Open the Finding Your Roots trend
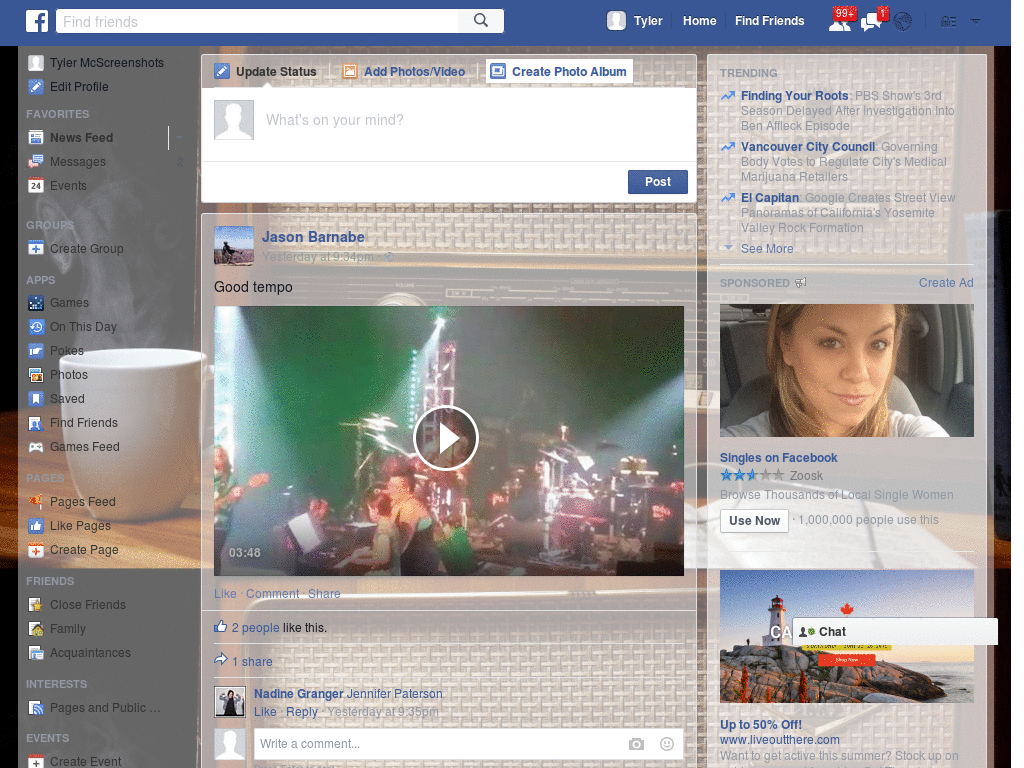Image resolution: width=1024 pixels, height=768 pixels. point(794,96)
